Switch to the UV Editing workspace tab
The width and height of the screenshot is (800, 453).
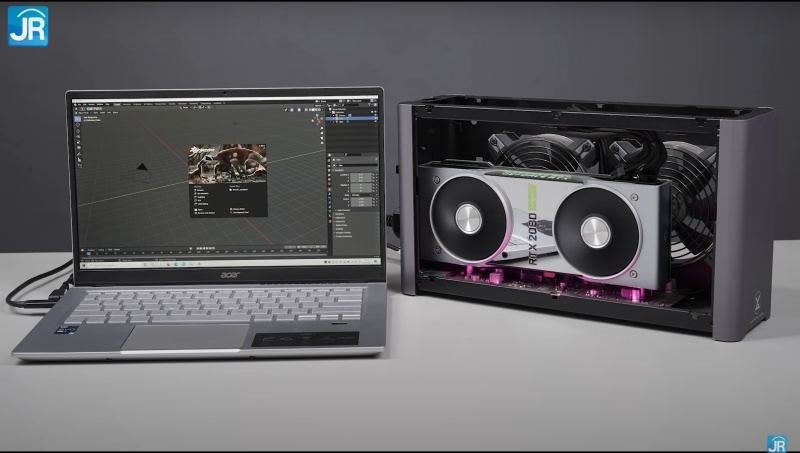(x=148, y=105)
